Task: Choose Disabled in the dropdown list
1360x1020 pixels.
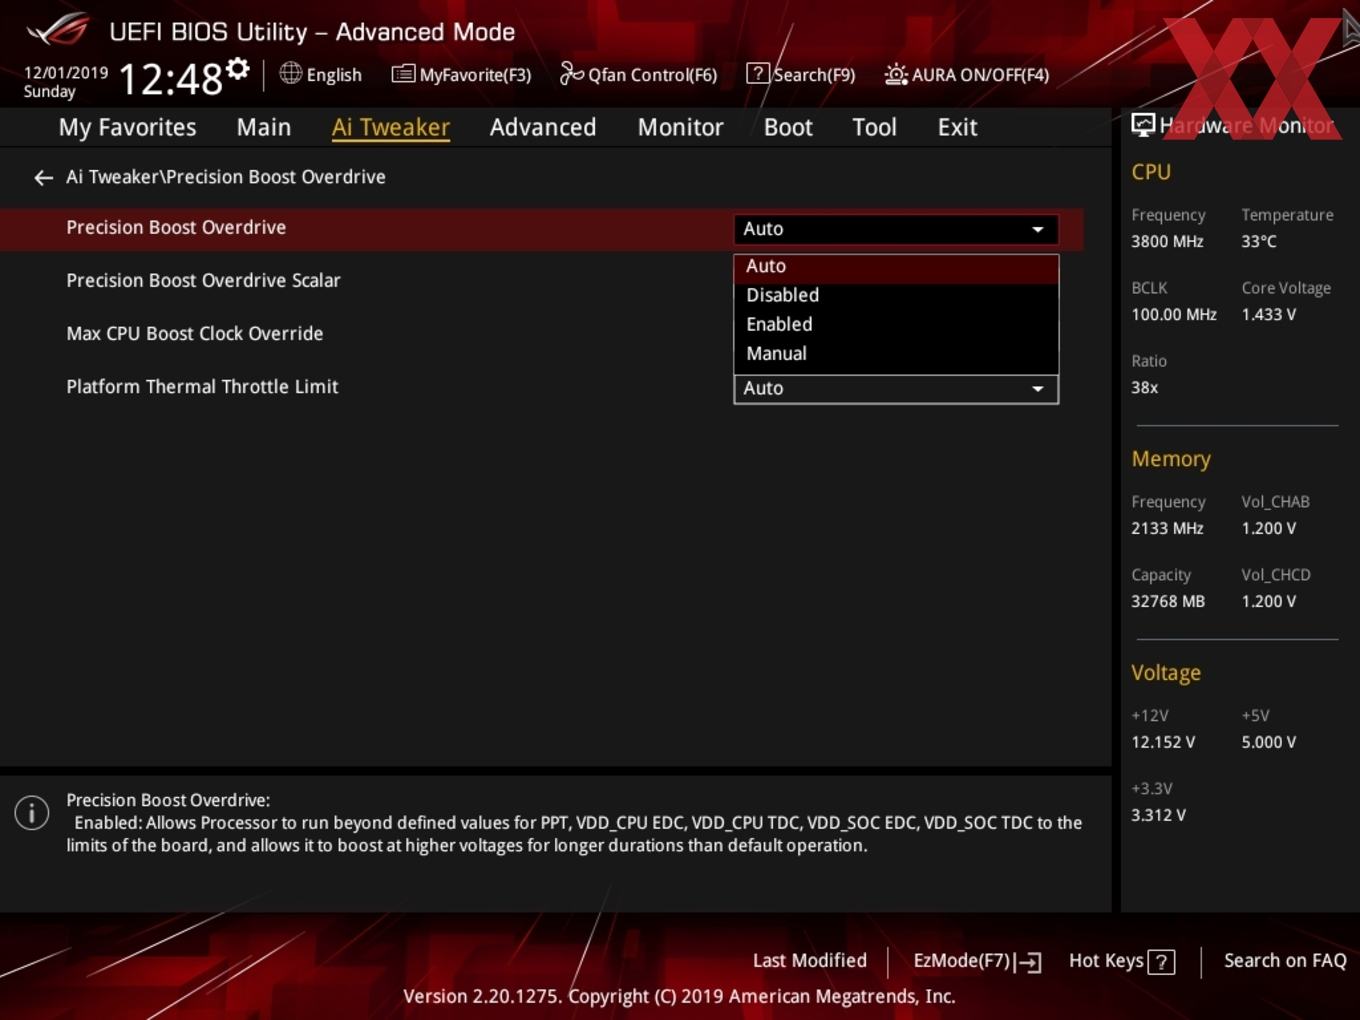Action: coord(896,296)
